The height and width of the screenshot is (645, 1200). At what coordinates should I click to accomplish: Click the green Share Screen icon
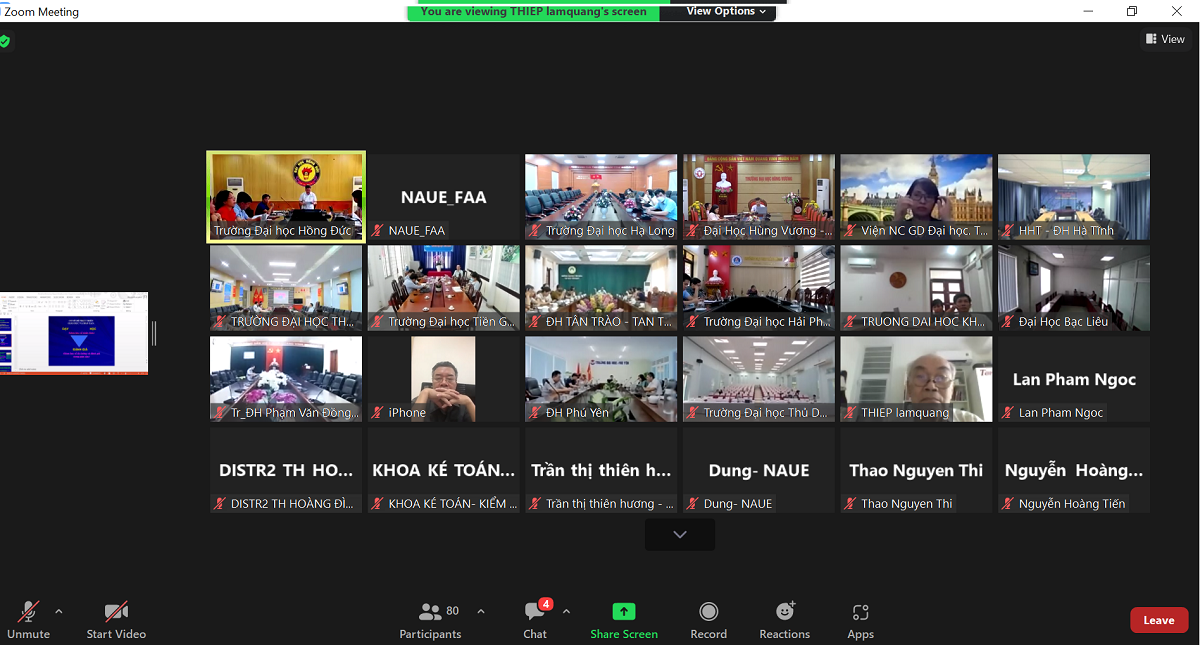click(x=624, y=611)
